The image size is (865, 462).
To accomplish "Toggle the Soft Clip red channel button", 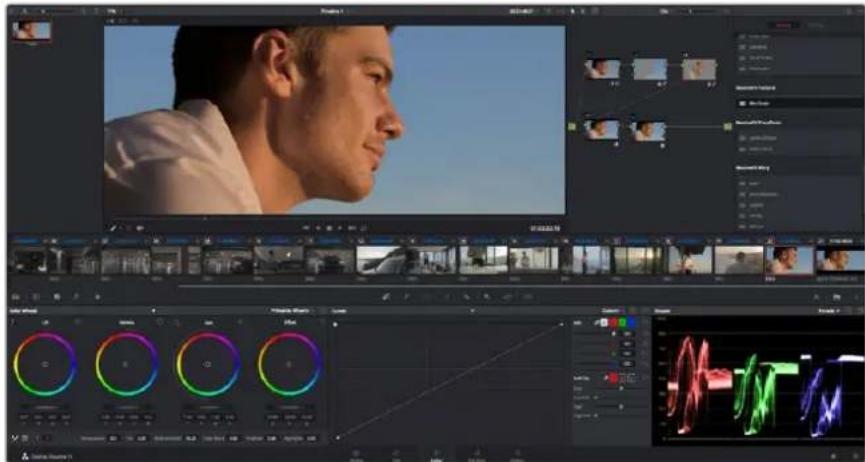I will [613, 378].
